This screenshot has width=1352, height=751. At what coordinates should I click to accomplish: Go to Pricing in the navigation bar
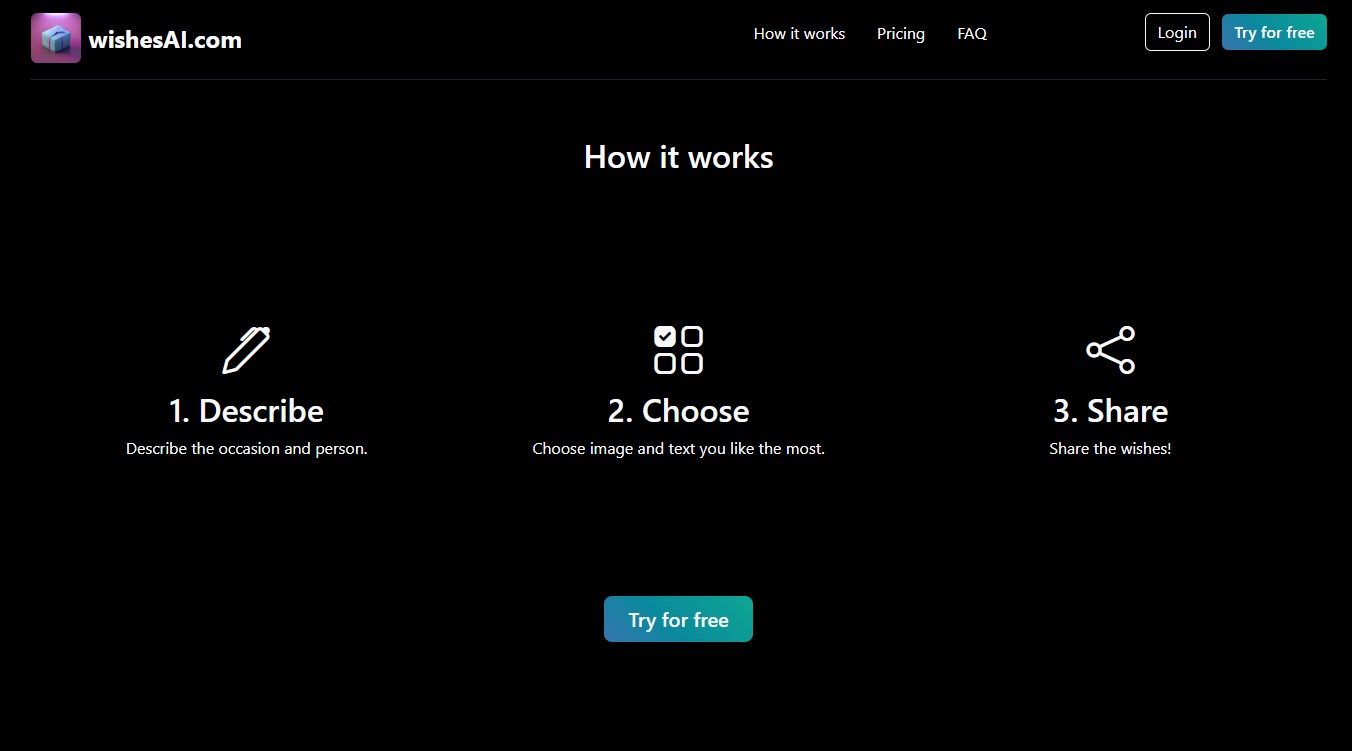[900, 33]
